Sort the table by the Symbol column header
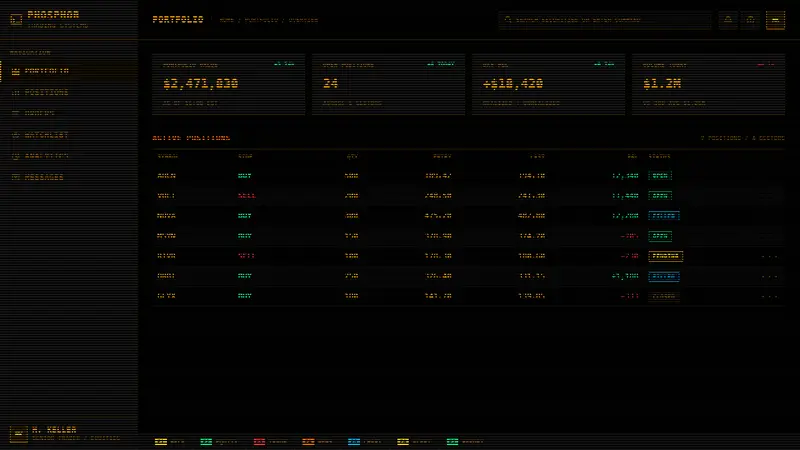This screenshot has width=800, height=450. coord(167,157)
